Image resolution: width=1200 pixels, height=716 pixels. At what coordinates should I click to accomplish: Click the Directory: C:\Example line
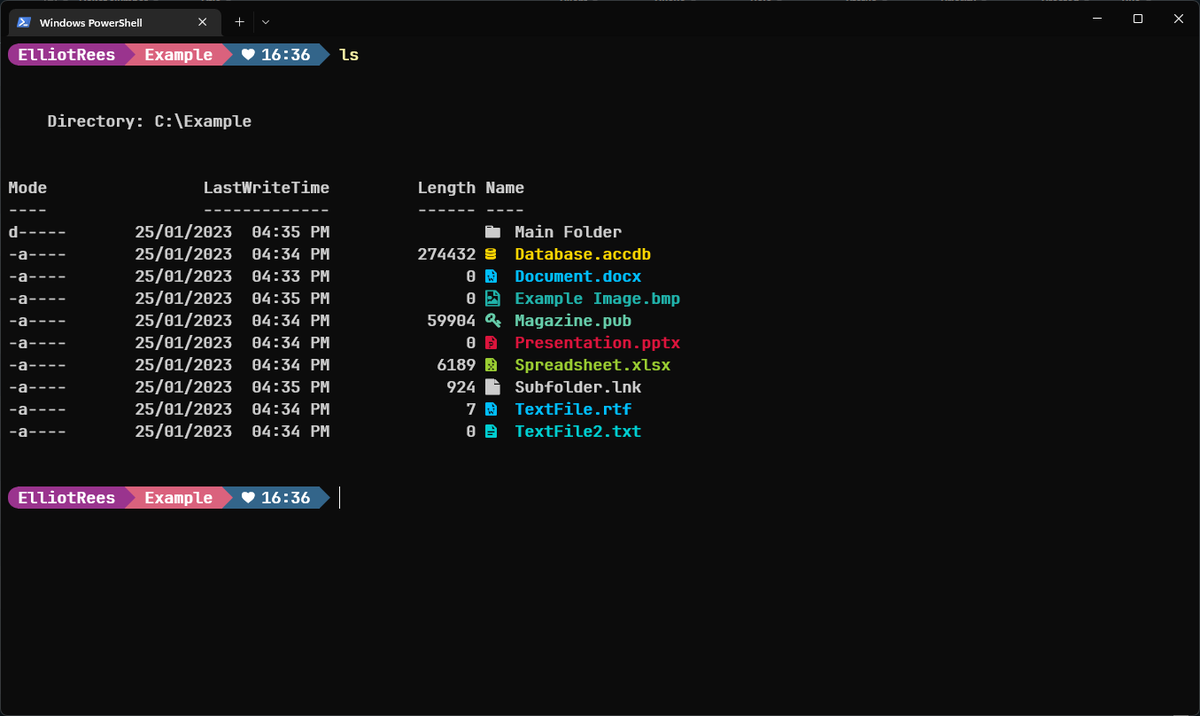point(150,121)
